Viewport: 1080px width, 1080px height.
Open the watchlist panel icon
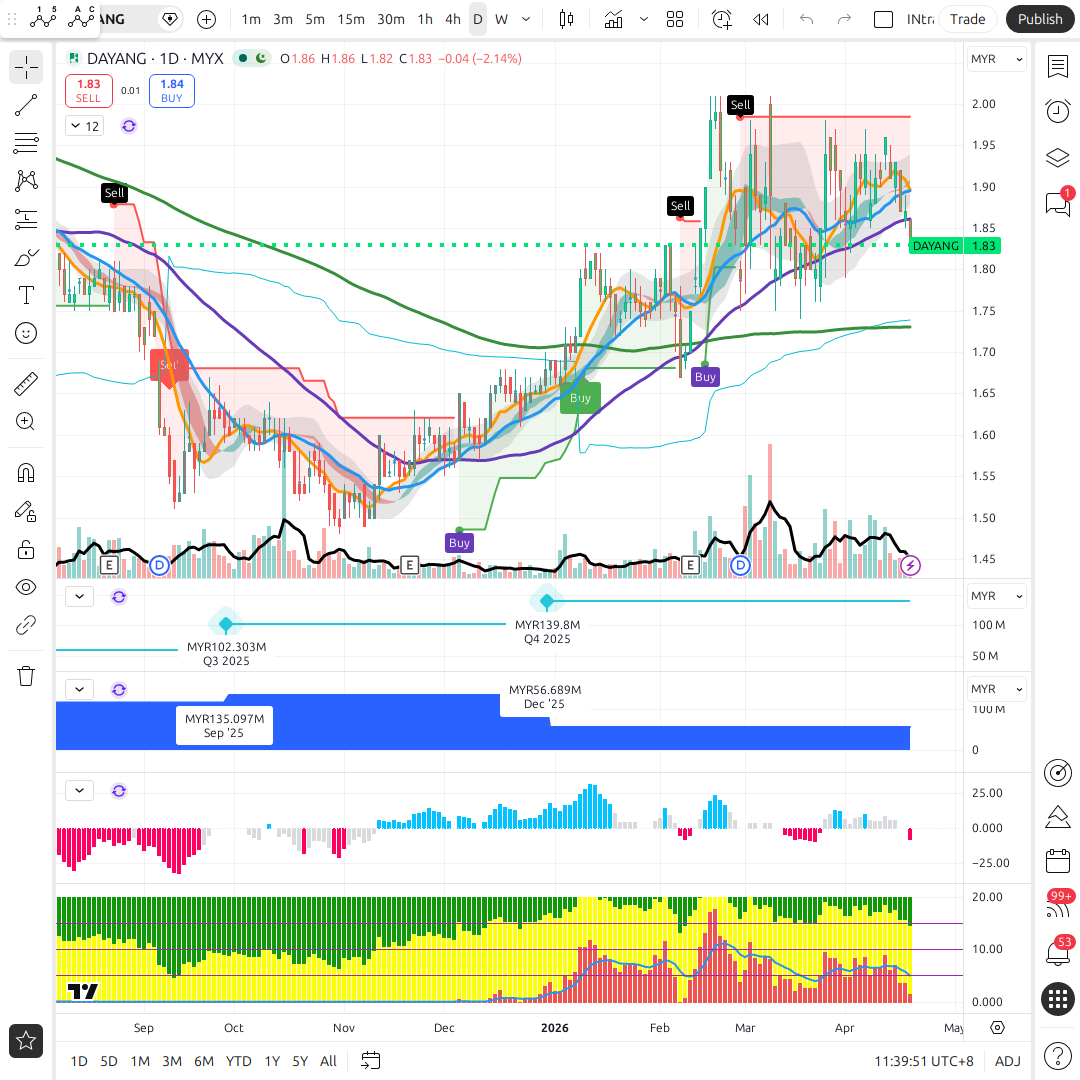point(1057,66)
